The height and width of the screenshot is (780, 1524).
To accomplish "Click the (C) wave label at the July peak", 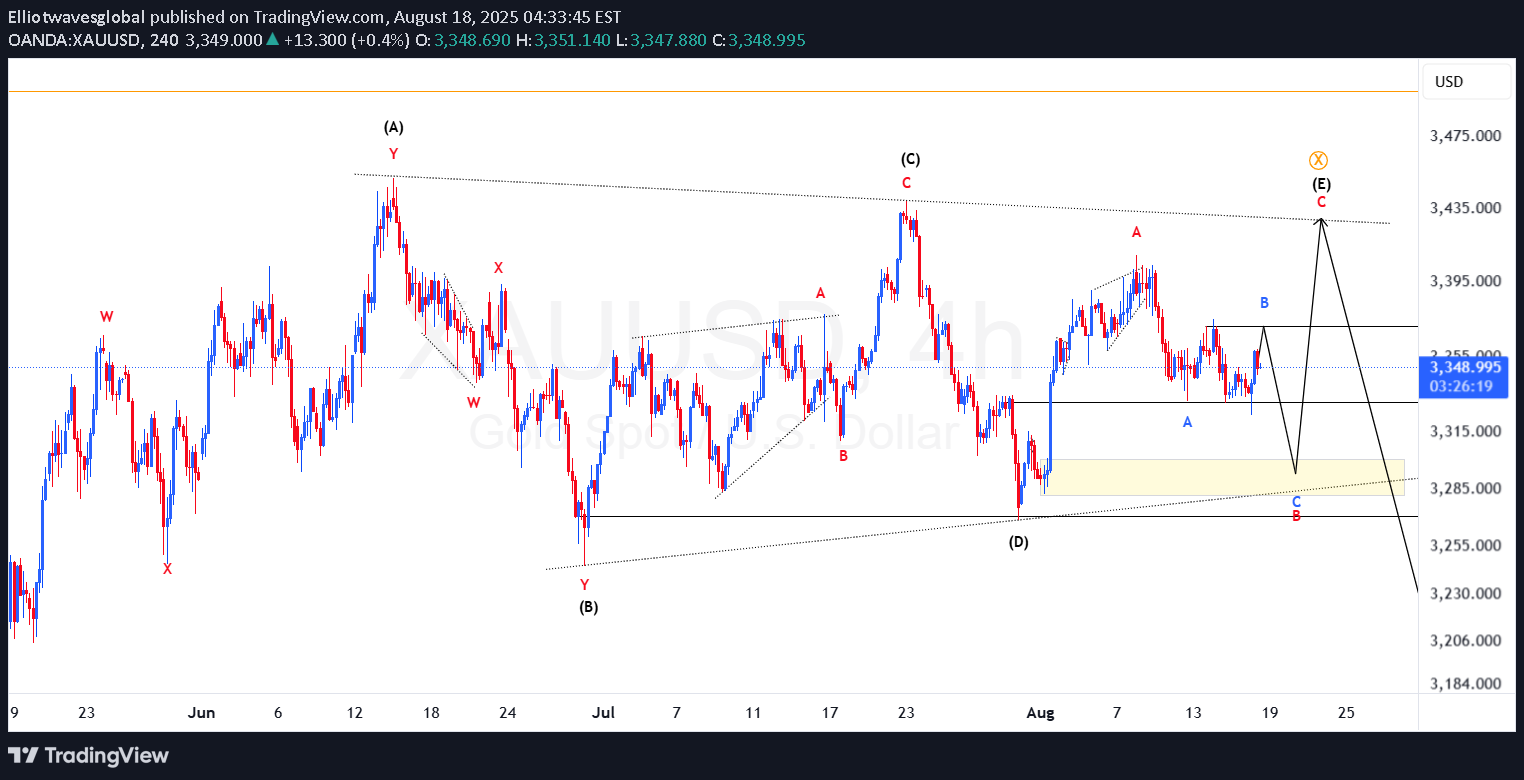I will [x=909, y=159].
